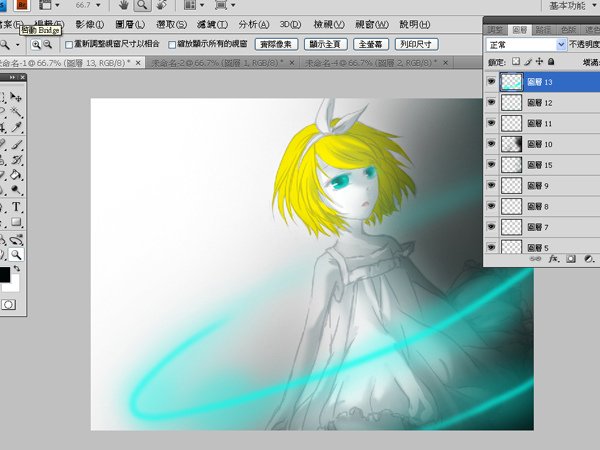Hide 圖層 7 with its eye icon
Image resolution: width=600 pixels, height=450 pixels.
point(491,227)
